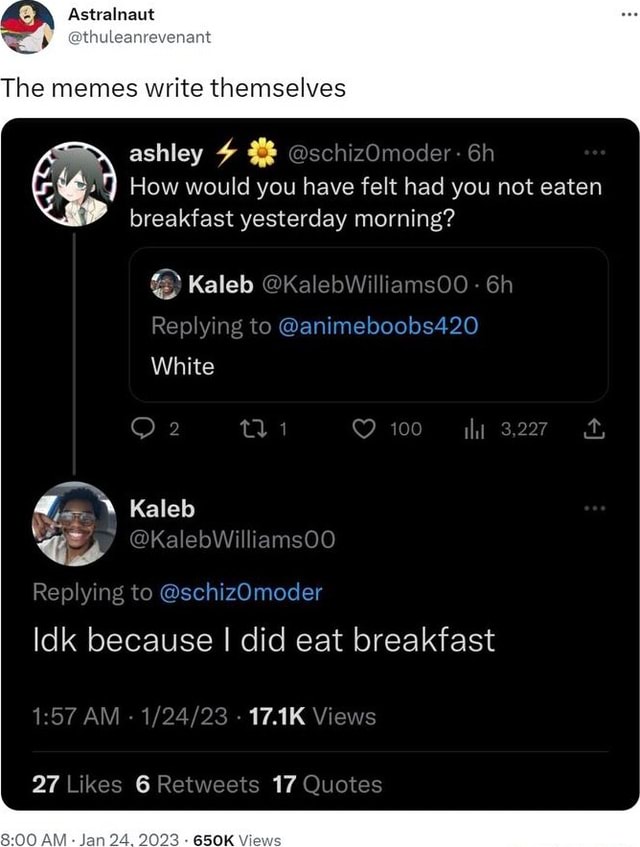Click the reply speech bubble icon
Image resolution: width=640 pixels, height=847 pixels.
[143, 430]
